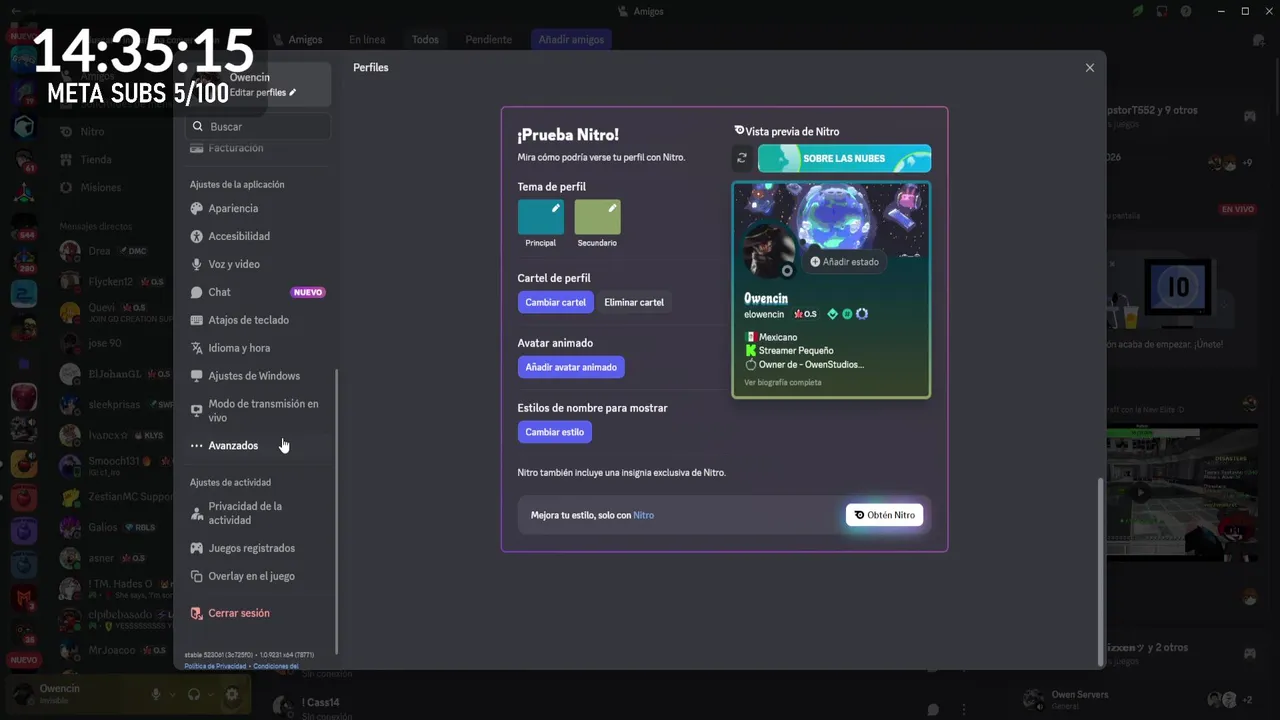This screenshot has height=720, width=1280.
Task: Open Privacidad de la actividad icon
Action: pyautogui.click(x=197, y=513)
